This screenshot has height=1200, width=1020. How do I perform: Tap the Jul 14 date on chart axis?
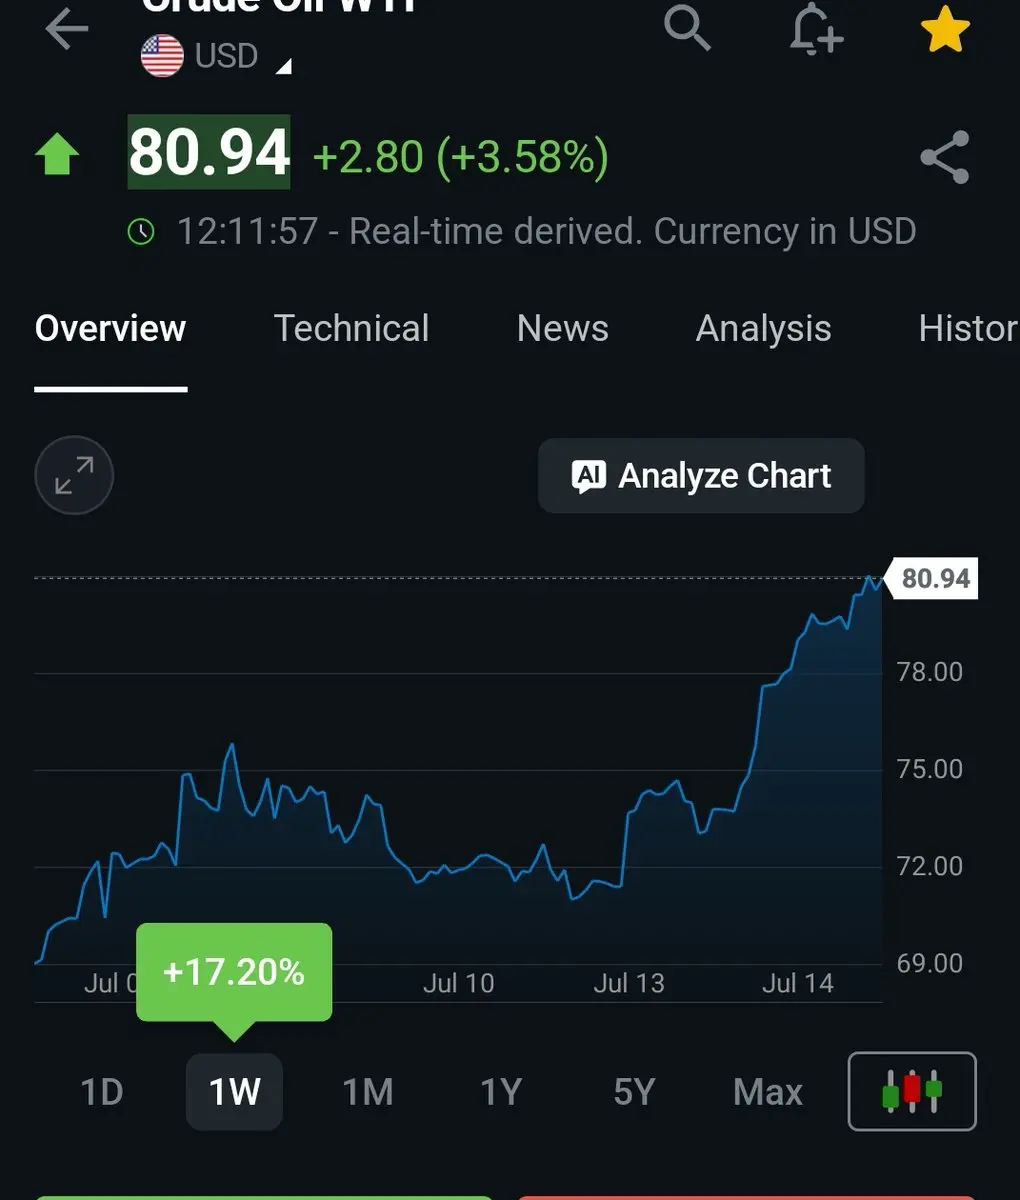click(x=797, y=983)
